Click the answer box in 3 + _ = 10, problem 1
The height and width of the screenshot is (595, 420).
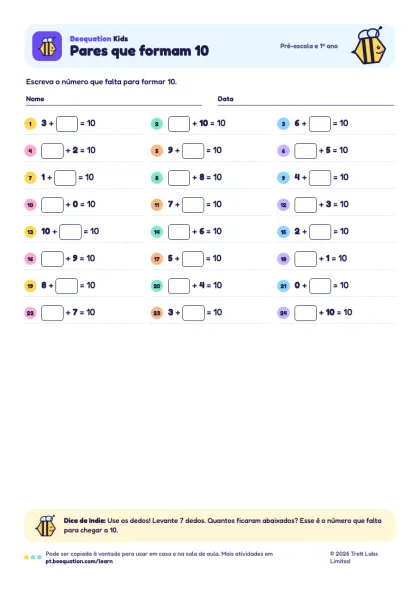coord(67,124)
